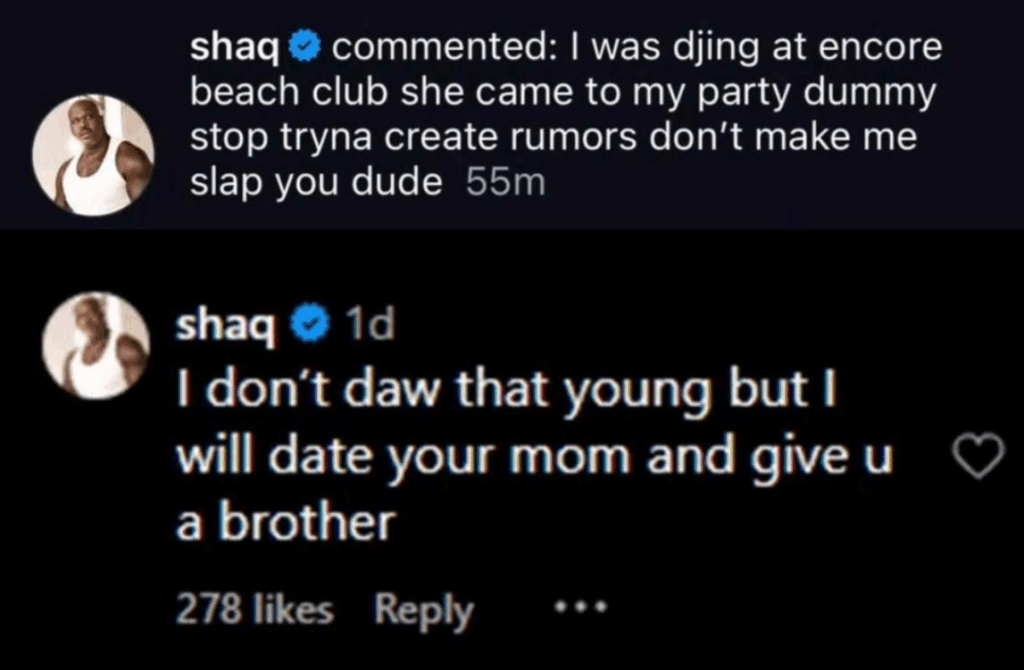Click the 'a brother' text line
1024x670 pixels.
point(286,522)
